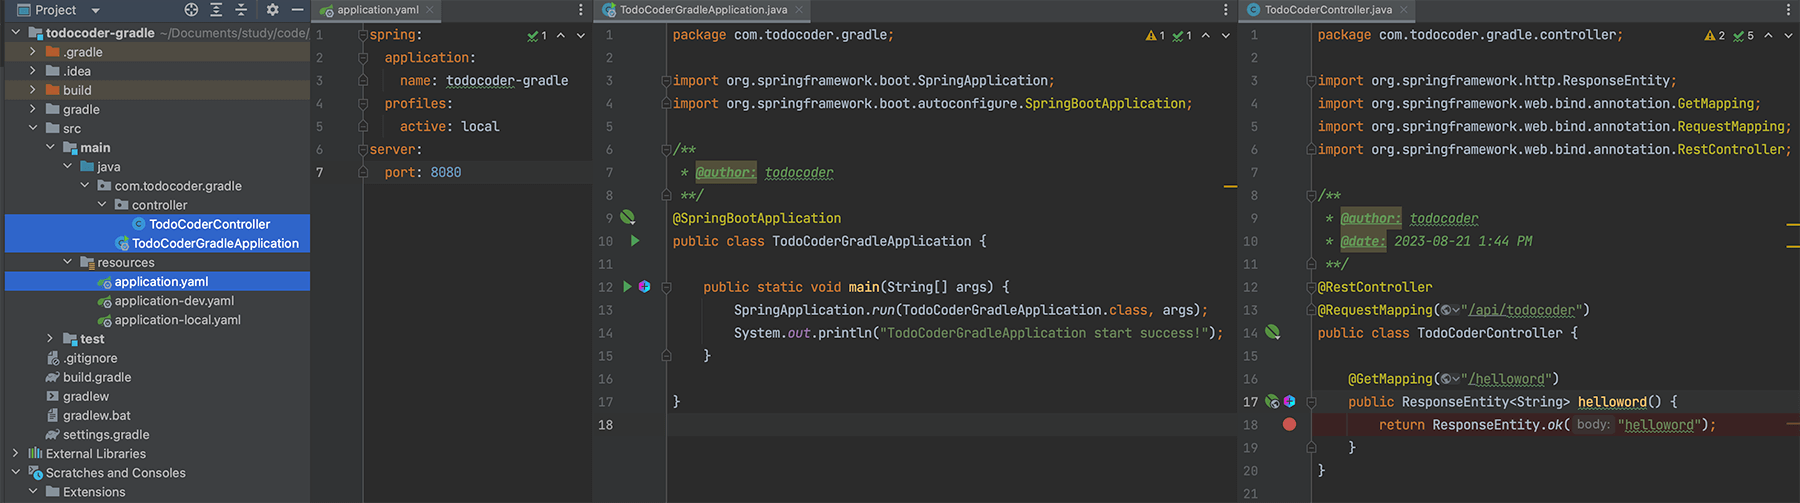This screenshot has width=1800, height=503.
Task: Close the TodoCoderController.java tab
Action: tap(1403, 10)
